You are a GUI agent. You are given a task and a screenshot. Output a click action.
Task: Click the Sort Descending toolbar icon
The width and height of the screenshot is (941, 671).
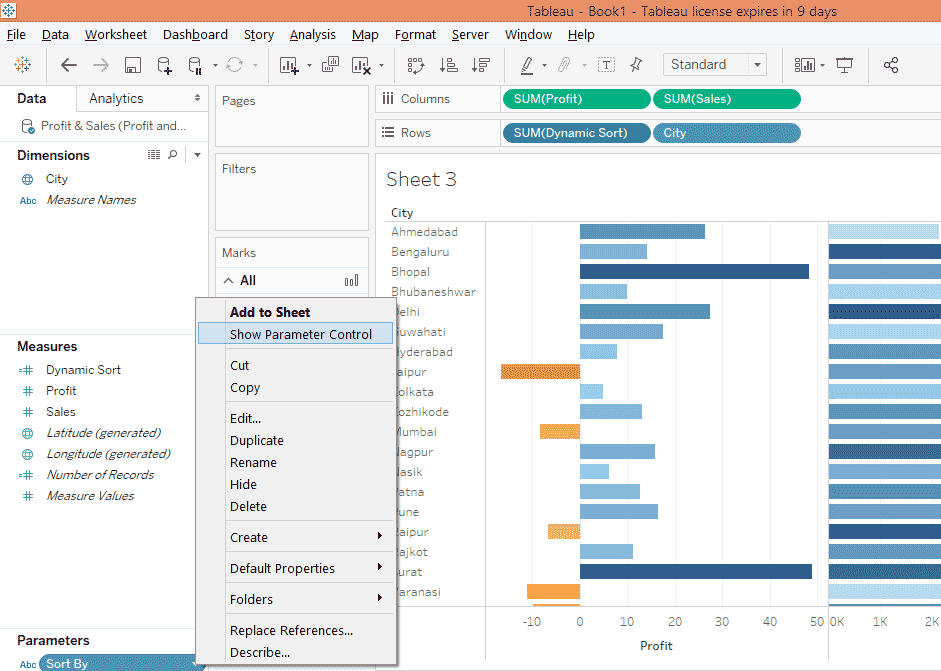(481, 65)
